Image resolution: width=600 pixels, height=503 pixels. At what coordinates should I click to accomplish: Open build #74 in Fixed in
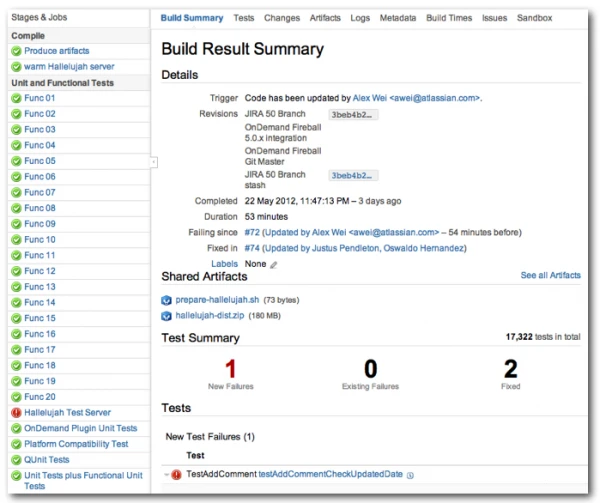coord(252,248)
